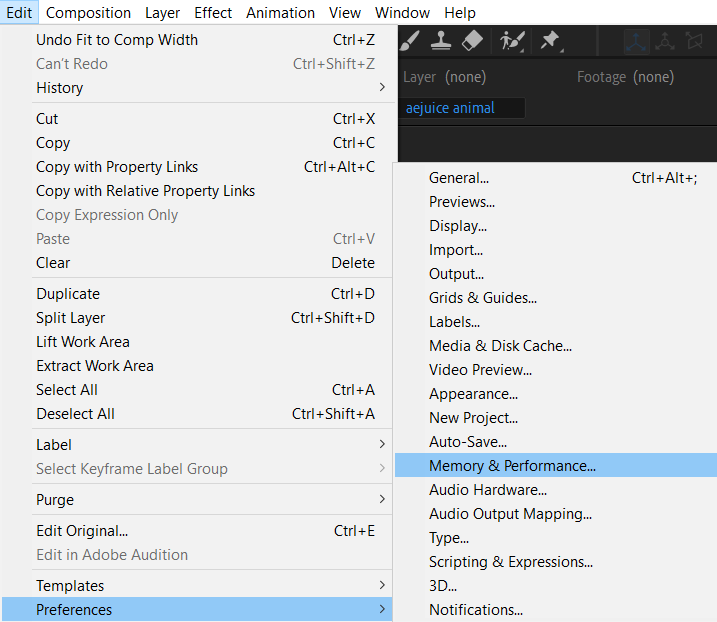The height and width of the screenshot is (622, 717).
Task: Click the aejuice animal tab
Action: [450, 108]
